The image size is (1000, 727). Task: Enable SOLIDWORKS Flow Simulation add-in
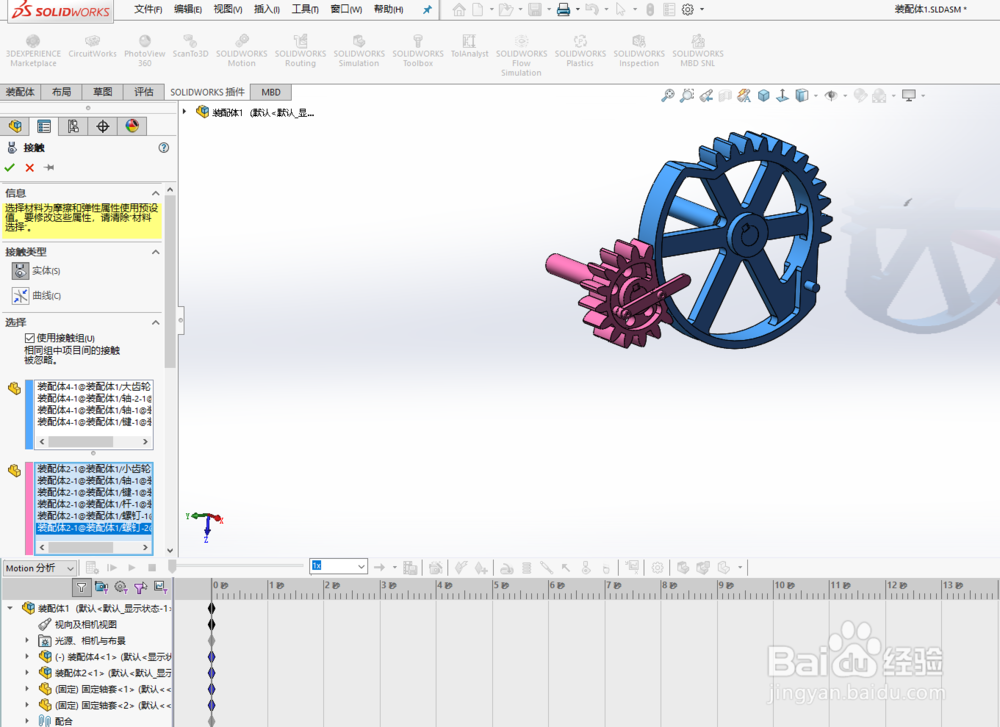coord(521,55)
